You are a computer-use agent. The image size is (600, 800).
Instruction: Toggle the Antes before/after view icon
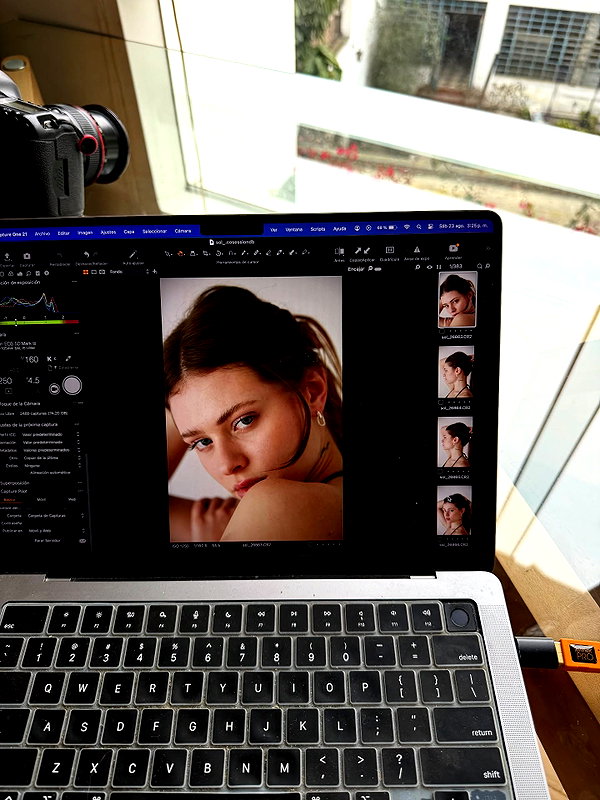coord(339,251)
